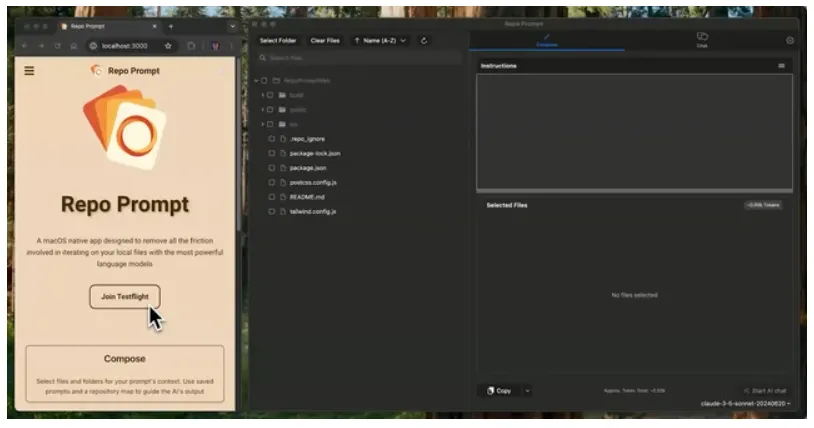Check the tailwind.config.js checkbox

point(272,211)
